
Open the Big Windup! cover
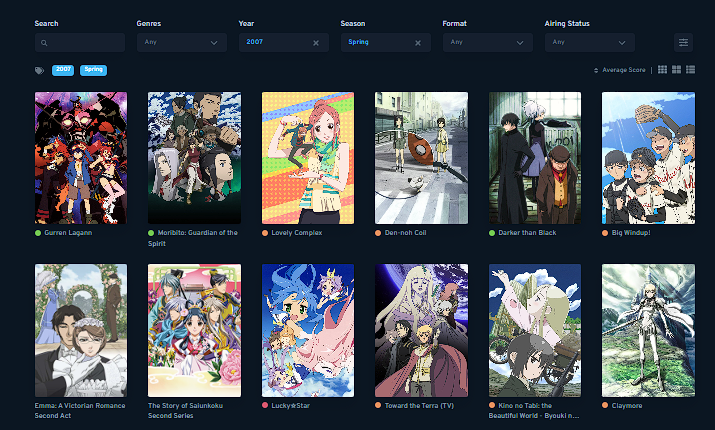click(x=648, y=158)
